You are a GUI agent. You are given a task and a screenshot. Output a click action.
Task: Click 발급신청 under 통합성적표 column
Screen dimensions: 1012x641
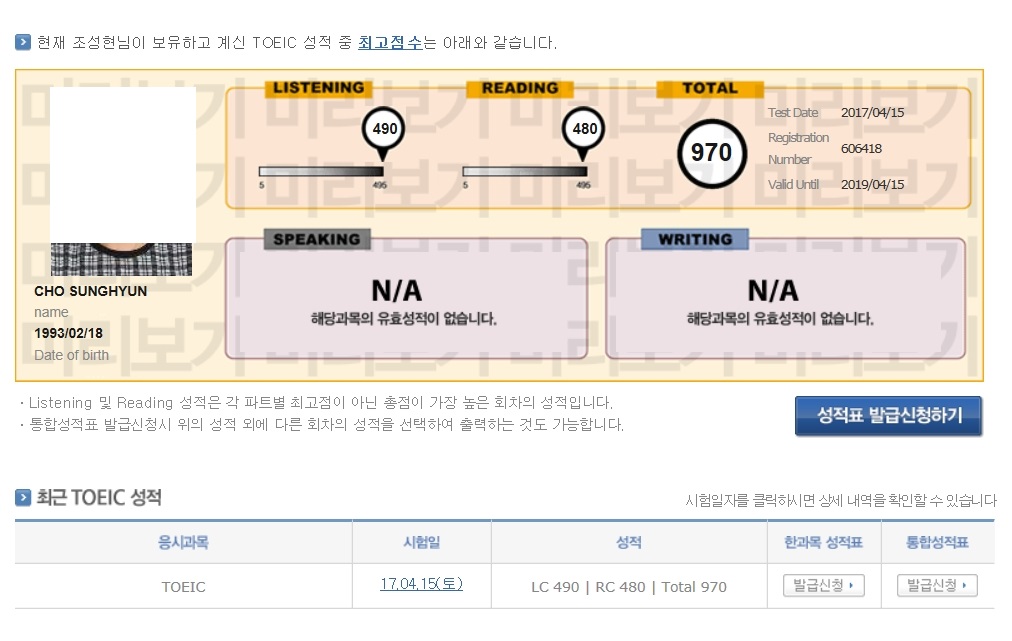(937, 585)
